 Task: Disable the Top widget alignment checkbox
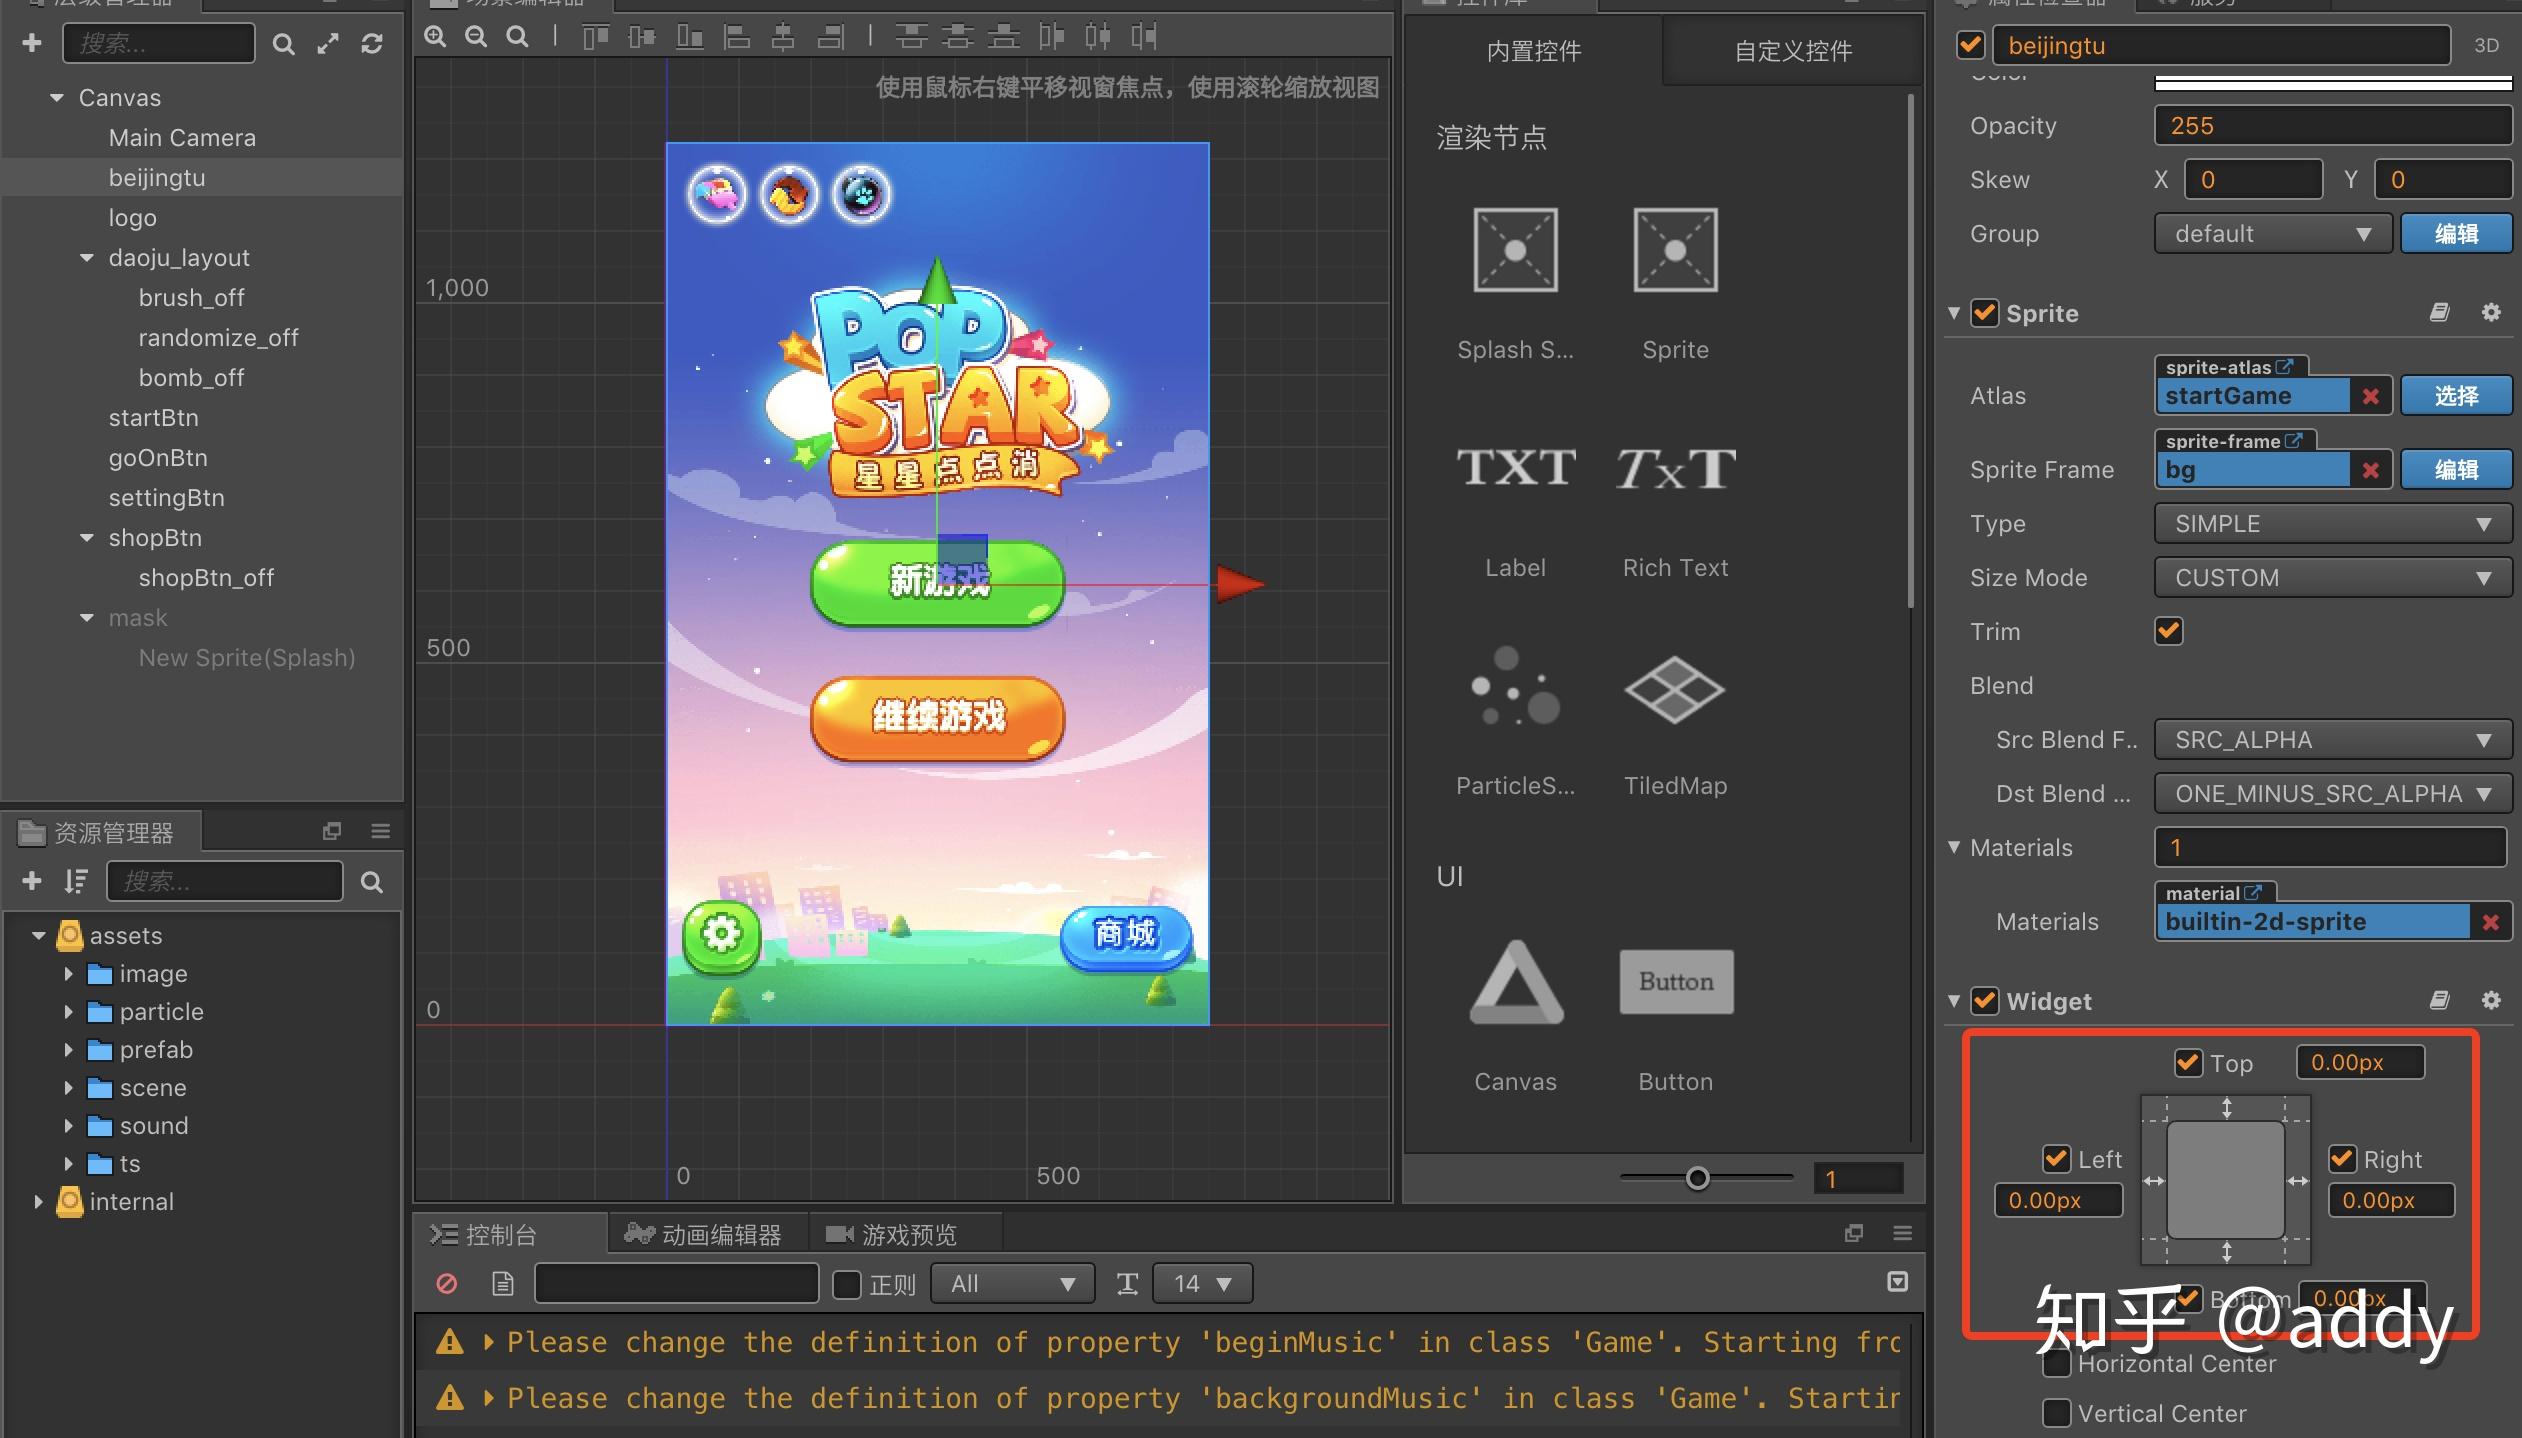pyautogui.click(x=2189, y=1062)
